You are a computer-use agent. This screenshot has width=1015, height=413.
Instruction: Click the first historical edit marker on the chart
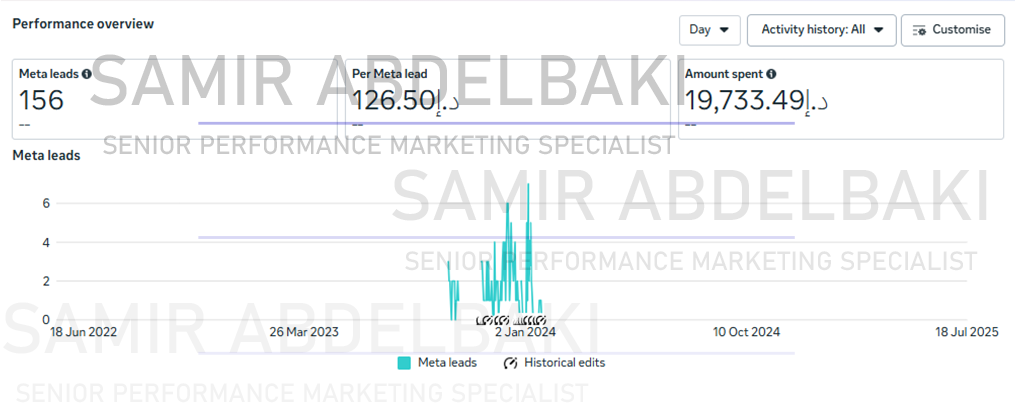click(480, 320)
